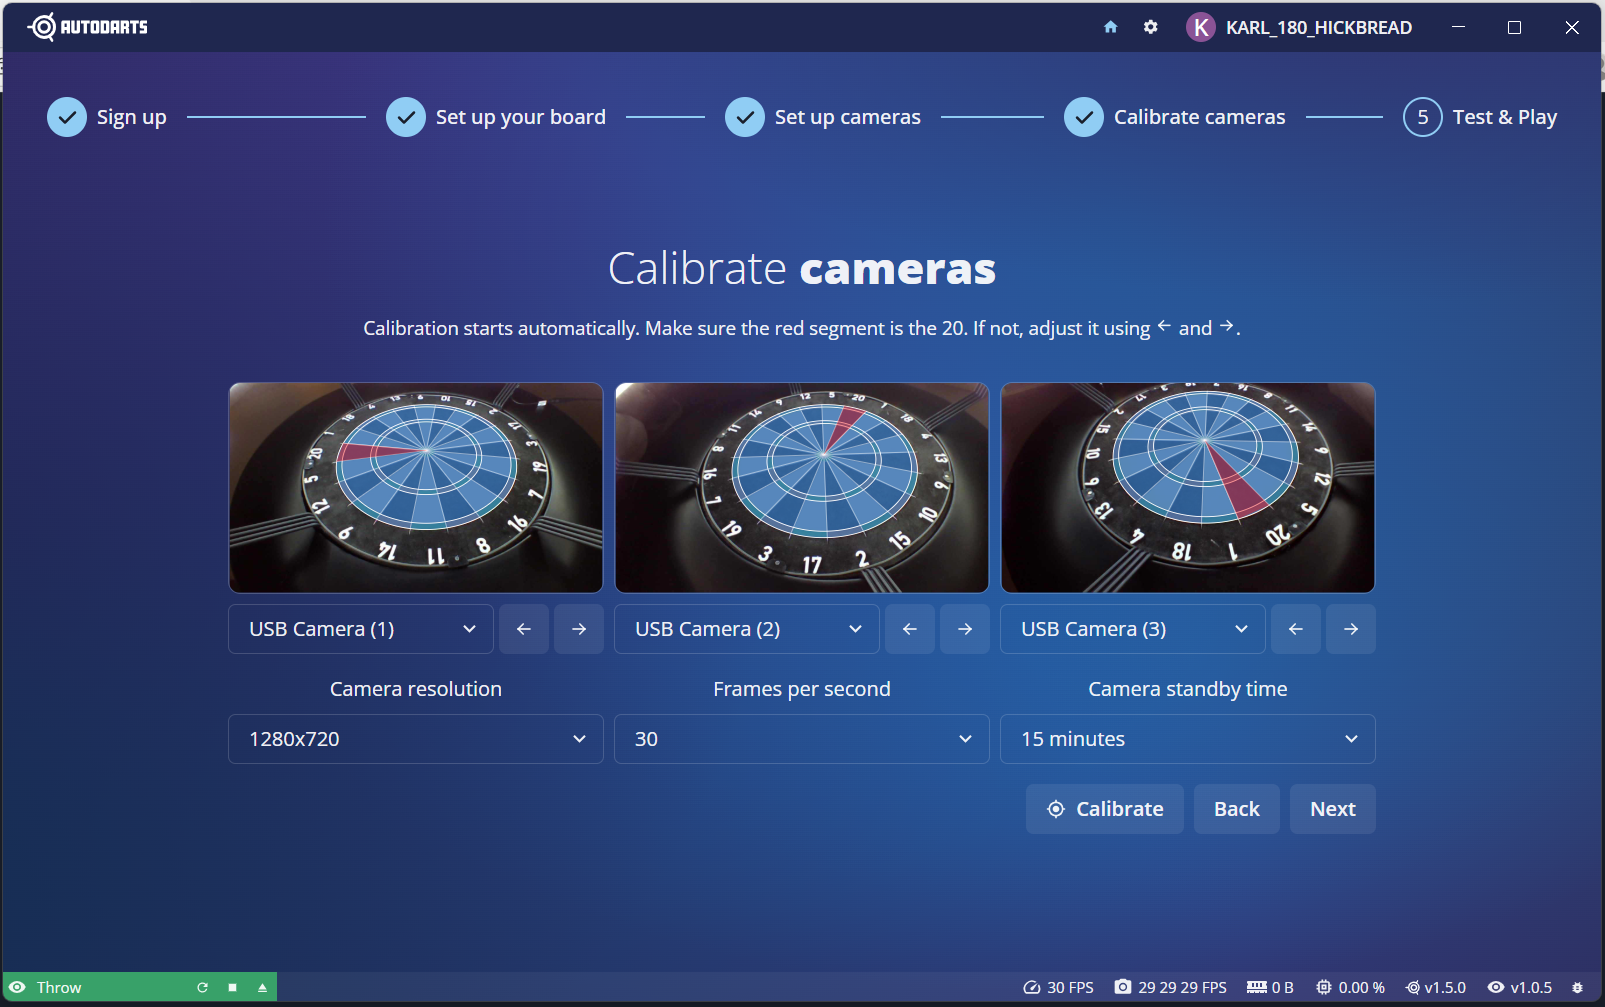The width and height of the screenshot is (1605, 1007).
Task: Open Camera standby time 15 minutes dropdown
Action: pos(1187,739)
